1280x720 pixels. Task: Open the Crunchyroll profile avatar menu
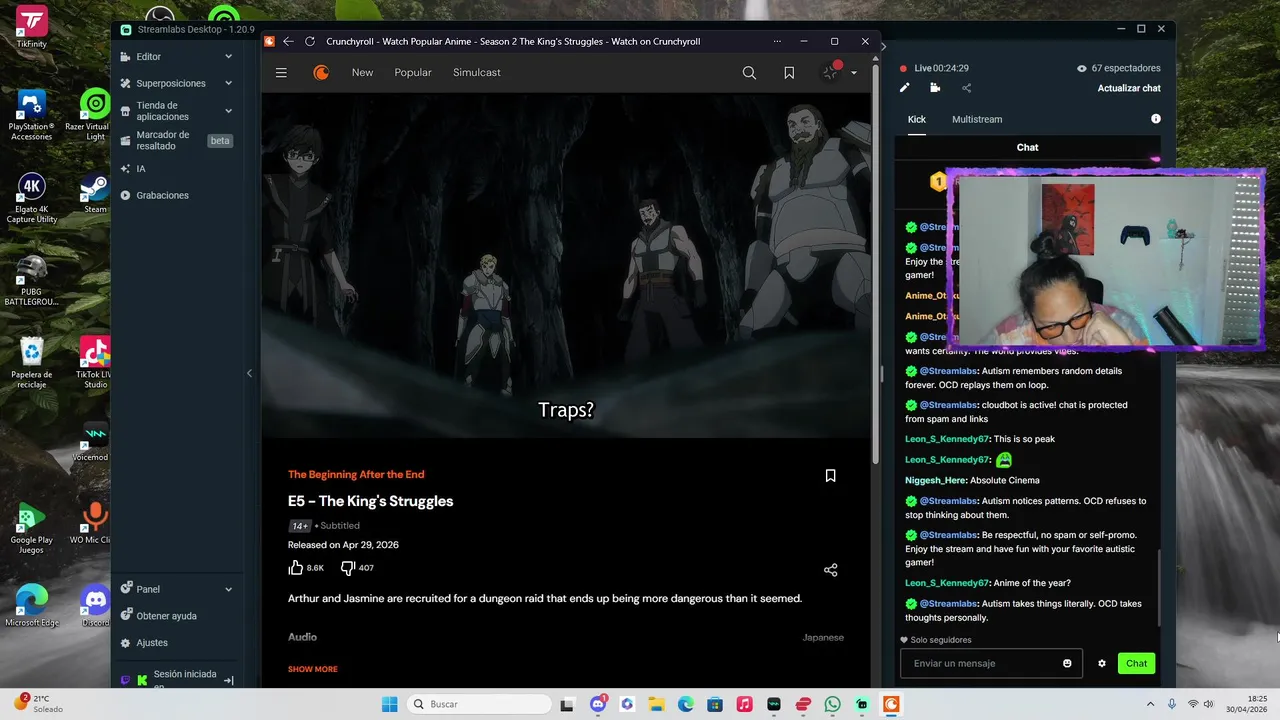click(x=832, y=72)
